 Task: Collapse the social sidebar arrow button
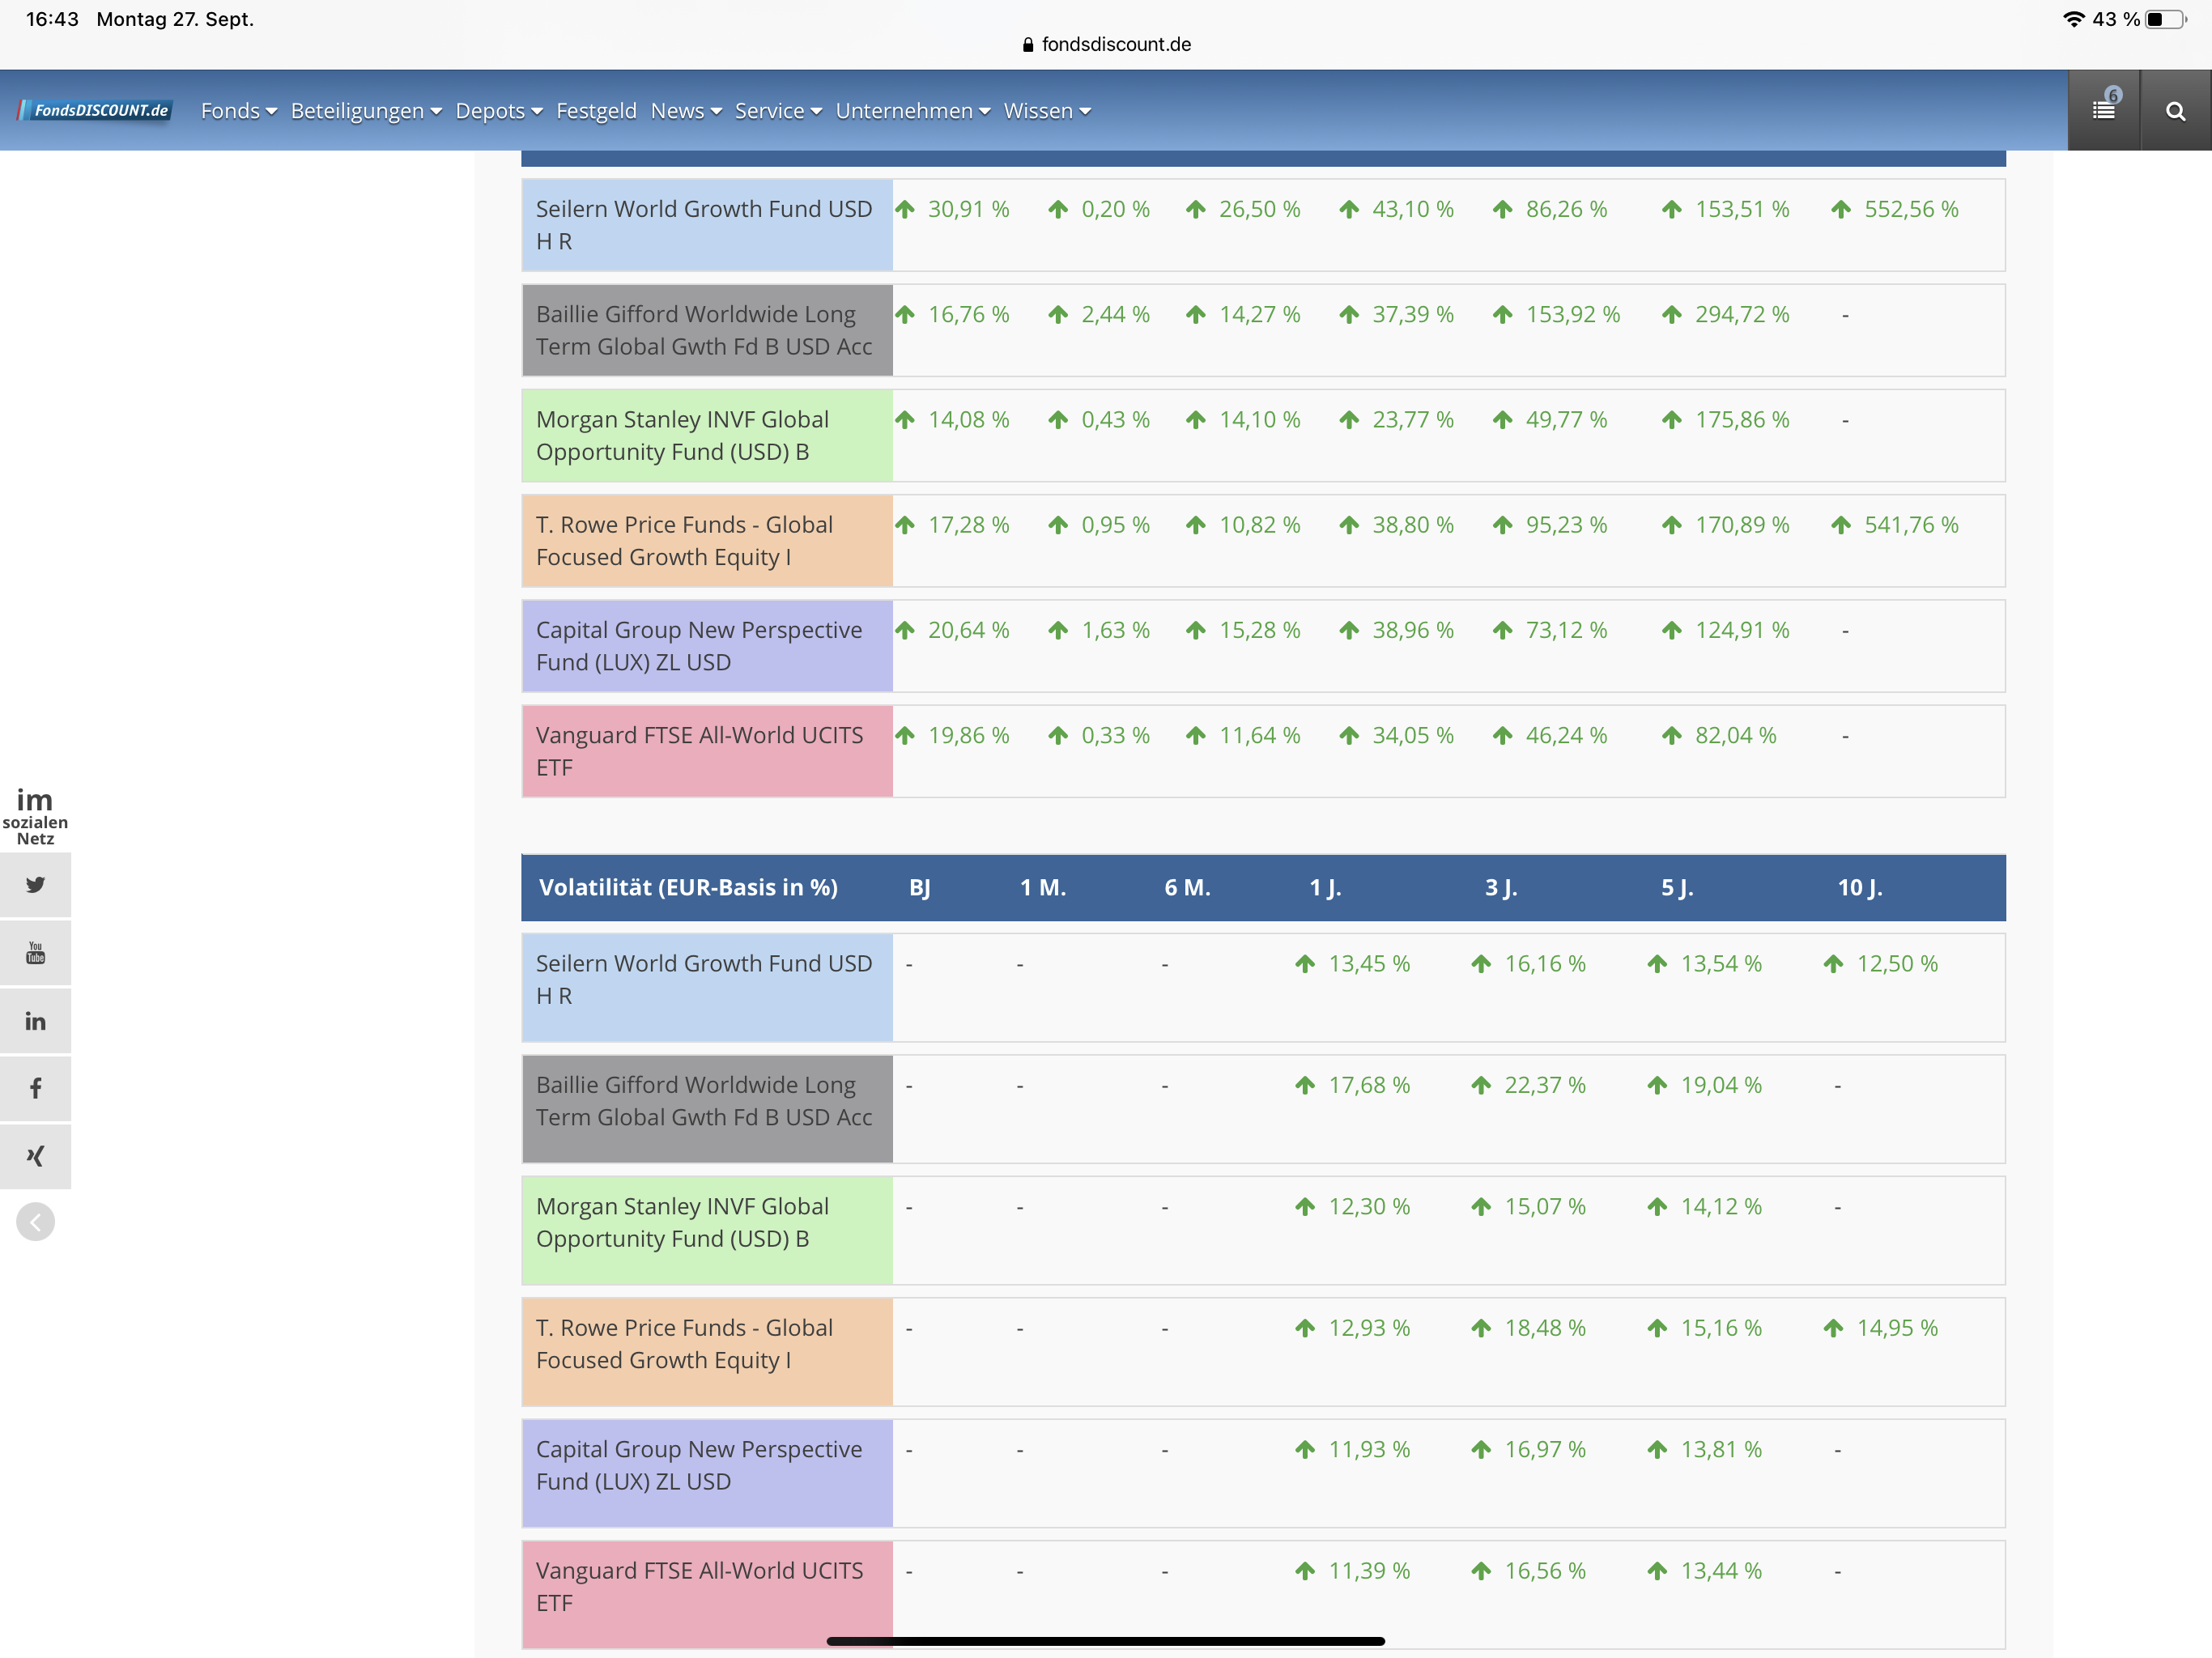(x=35, y=1222)
